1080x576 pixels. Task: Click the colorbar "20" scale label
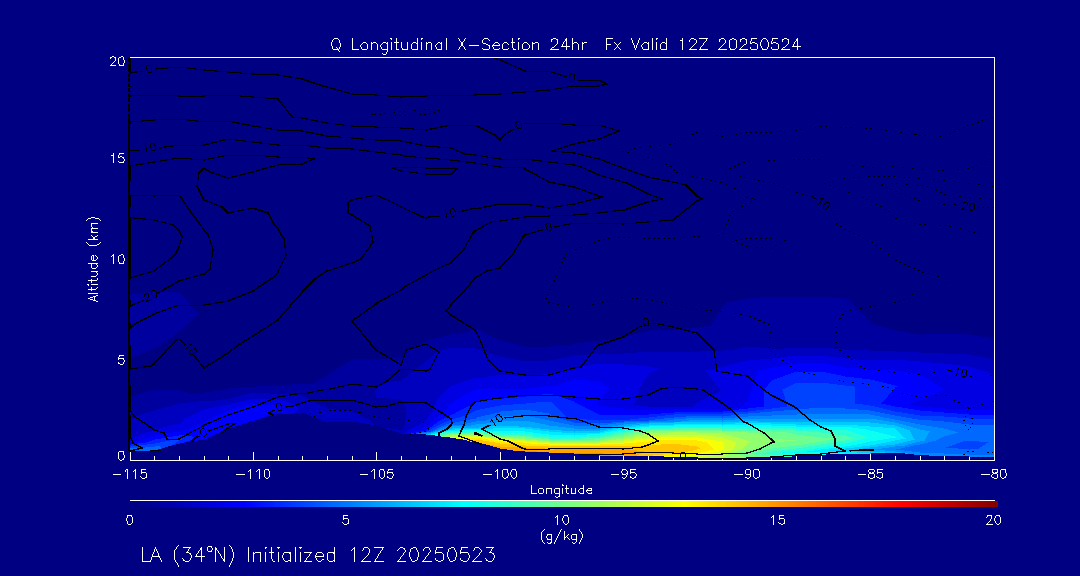(x=993, y=521)
